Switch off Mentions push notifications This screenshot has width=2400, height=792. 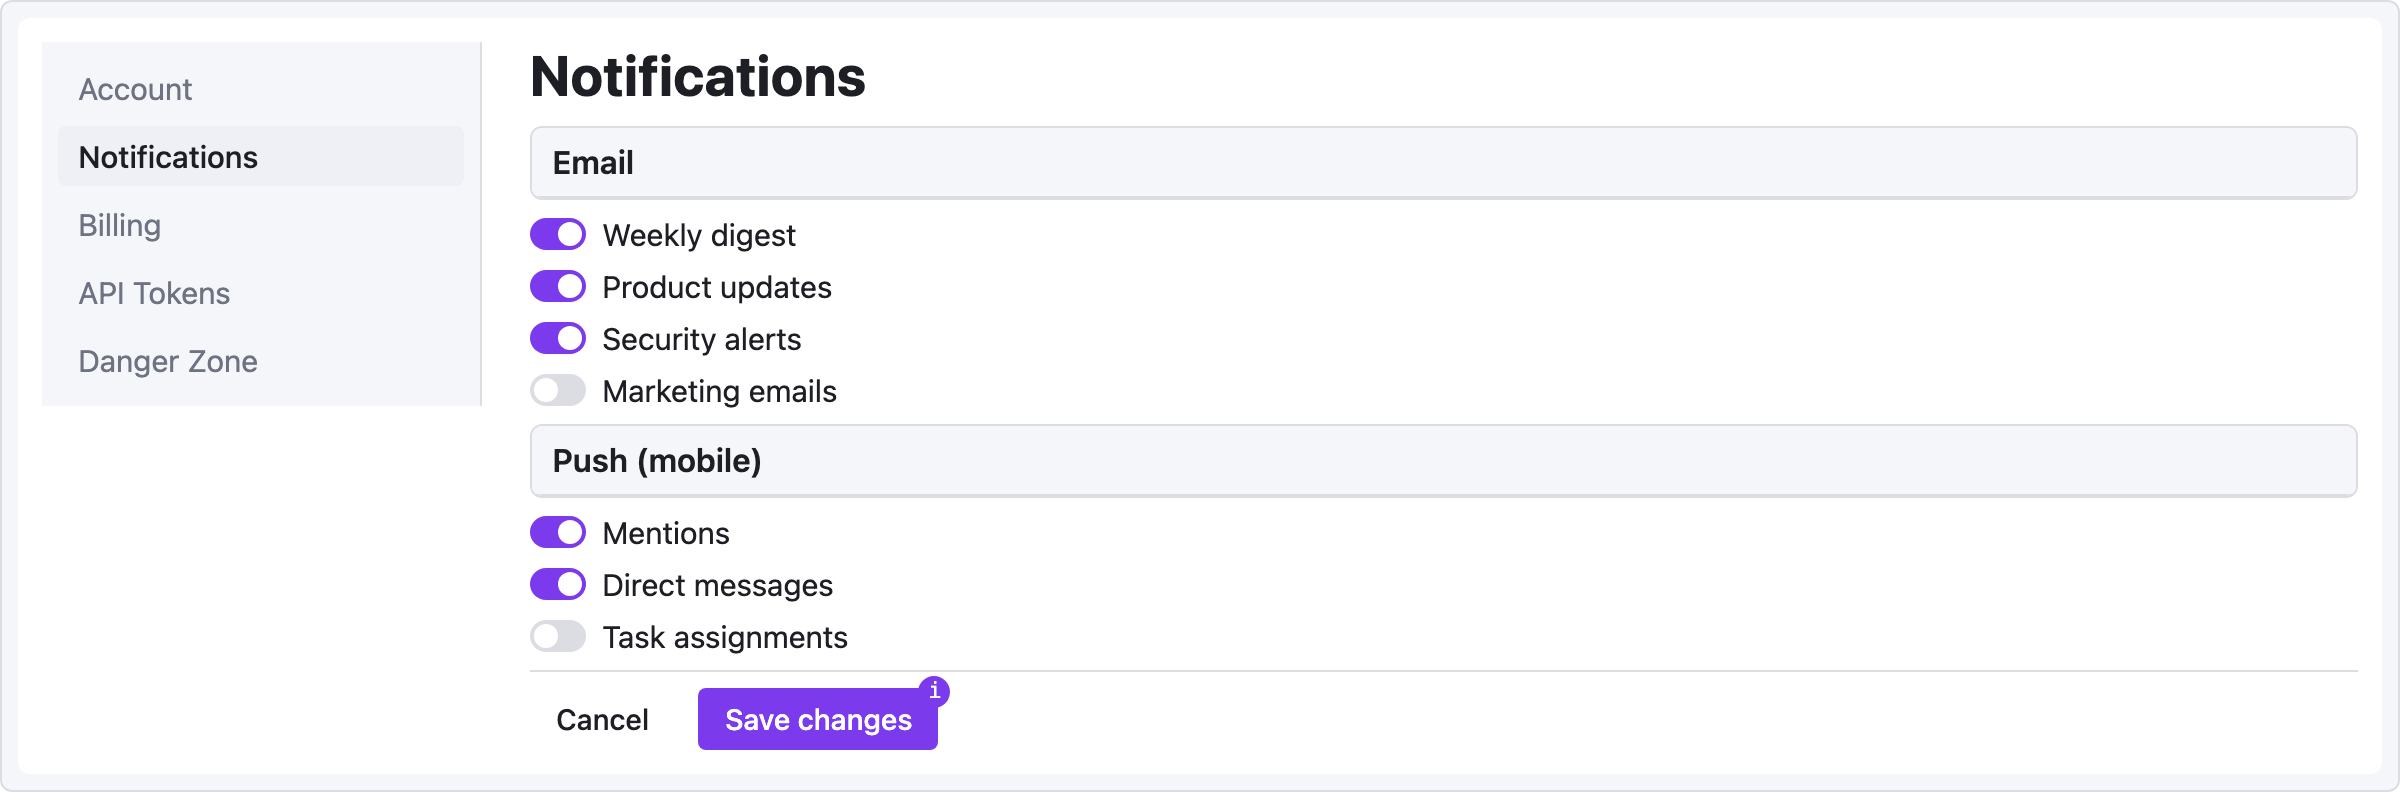558,533
